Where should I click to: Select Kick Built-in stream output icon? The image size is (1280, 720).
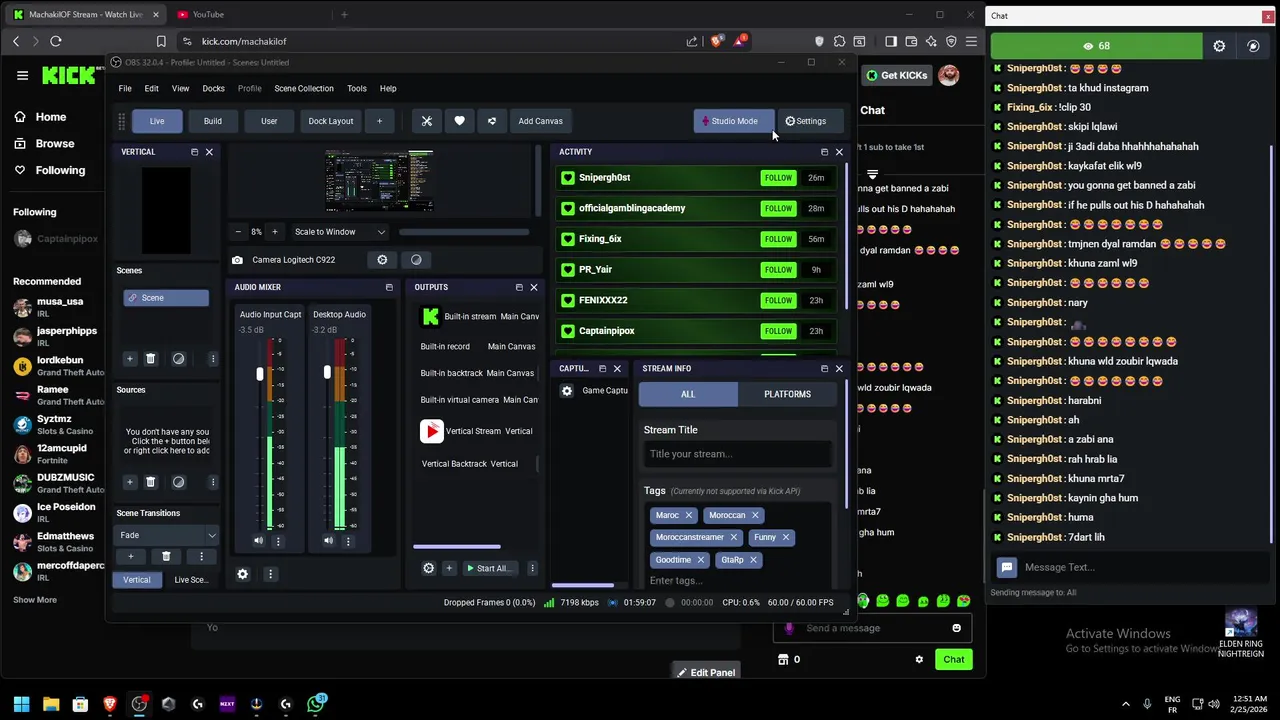(x=431, y=316)
